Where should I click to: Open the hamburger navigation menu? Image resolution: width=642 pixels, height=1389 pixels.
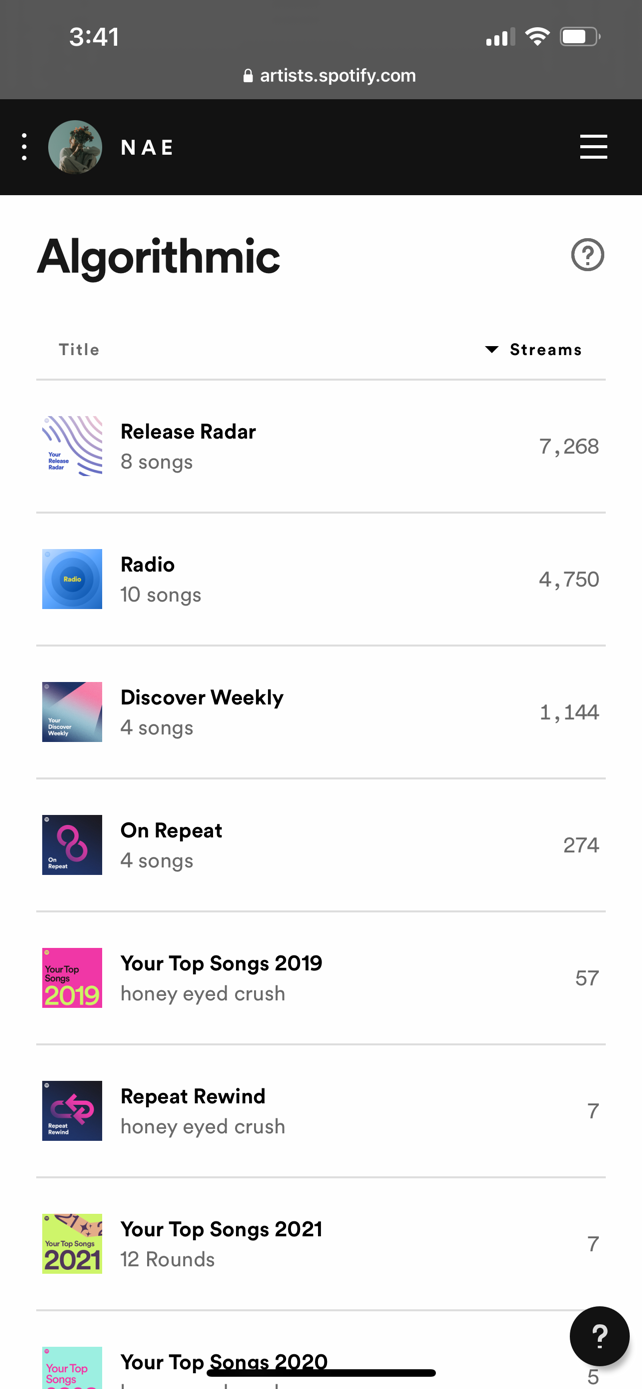click(x=593, y=147)
